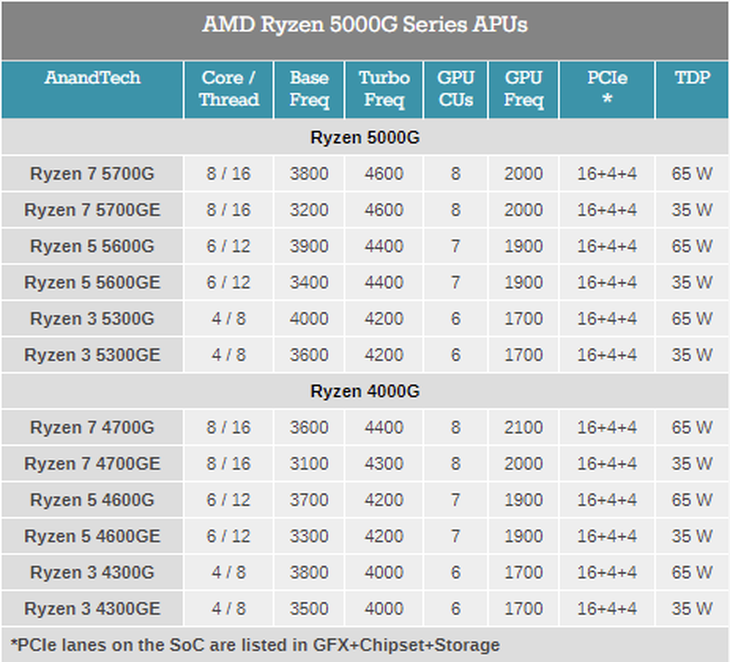Image resolution: width=730 pixels, height=662 pixels.
Task: Click turbo frequency 4600 for Ryzen 7 5700G
Action: coord(384,174)
